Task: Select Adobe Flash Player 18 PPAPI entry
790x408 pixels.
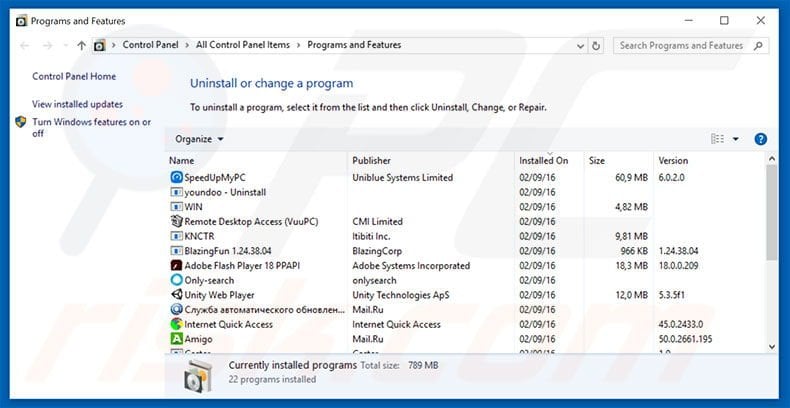Action: coord(242,265)
